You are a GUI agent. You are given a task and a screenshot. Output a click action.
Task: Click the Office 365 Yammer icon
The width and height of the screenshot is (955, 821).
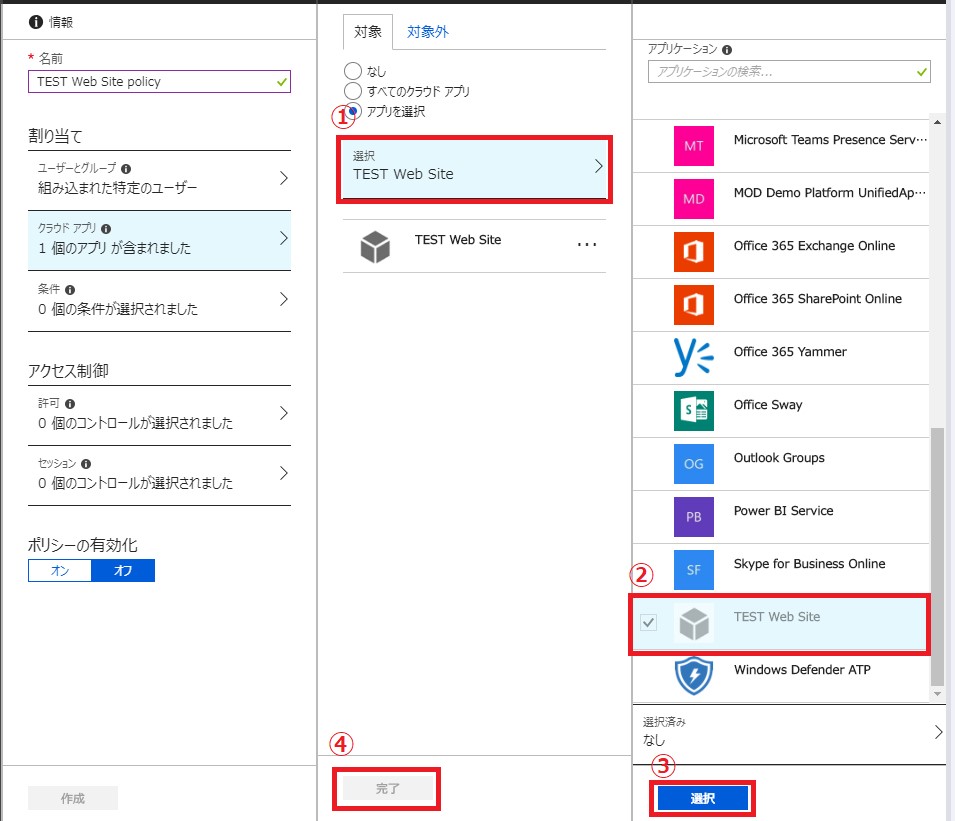coord(693,358)
